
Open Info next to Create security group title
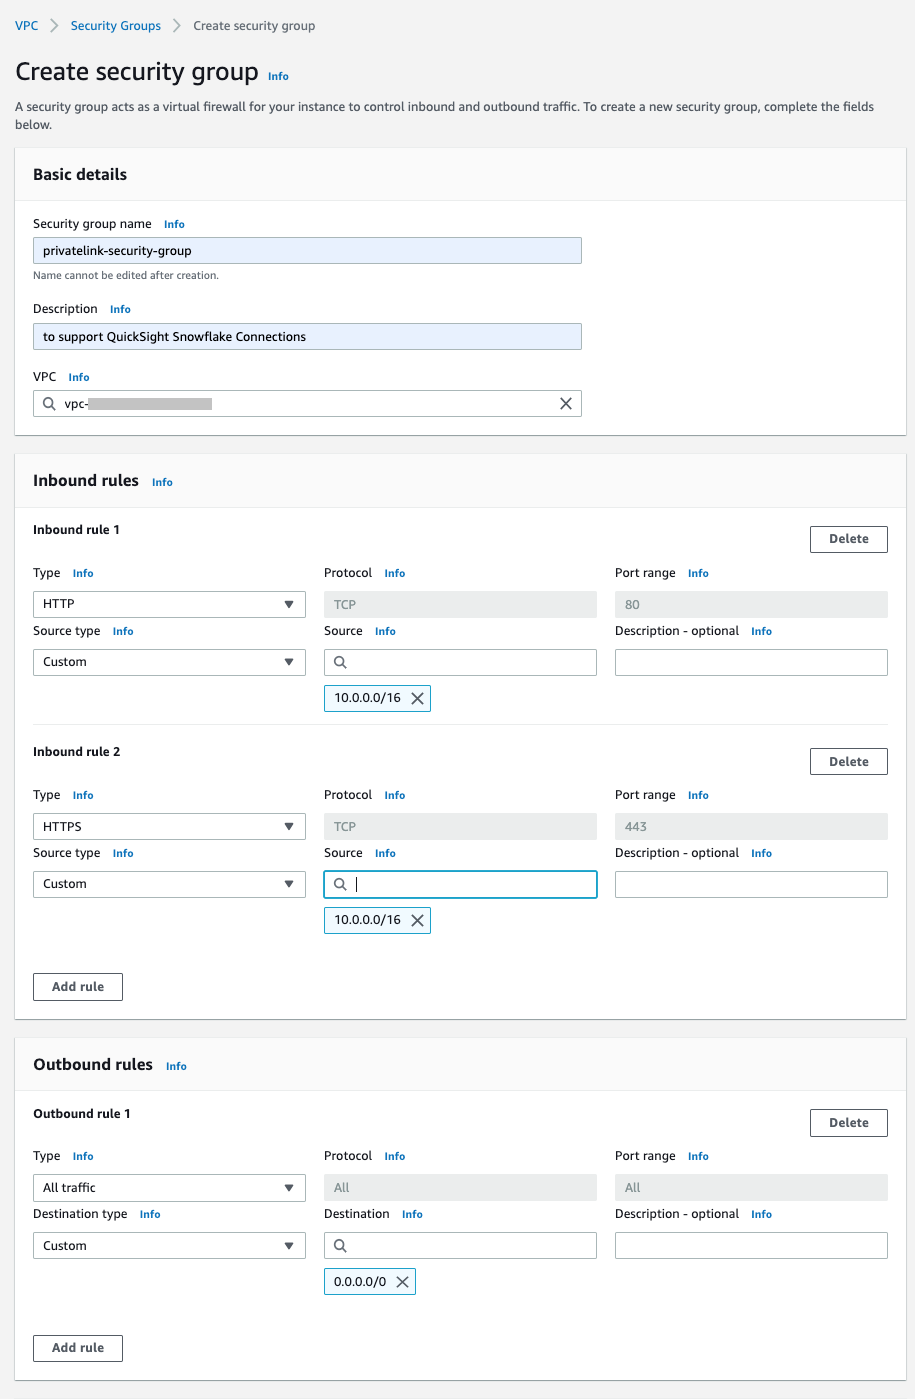coord(278,76)
